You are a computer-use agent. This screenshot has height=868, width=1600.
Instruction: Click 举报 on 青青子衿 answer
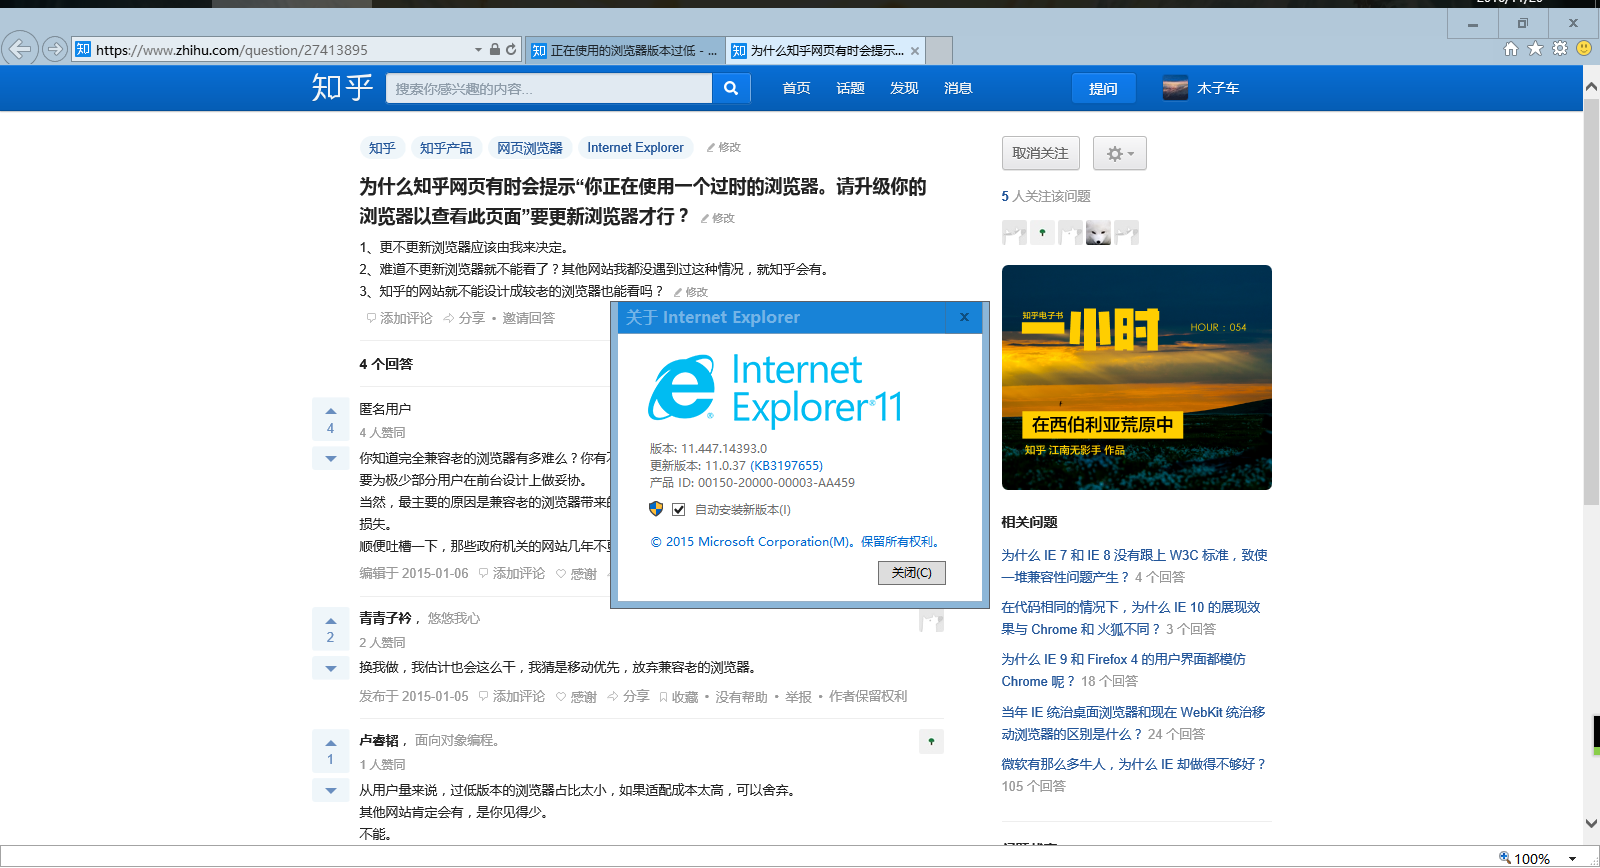[x=798, y=696]
